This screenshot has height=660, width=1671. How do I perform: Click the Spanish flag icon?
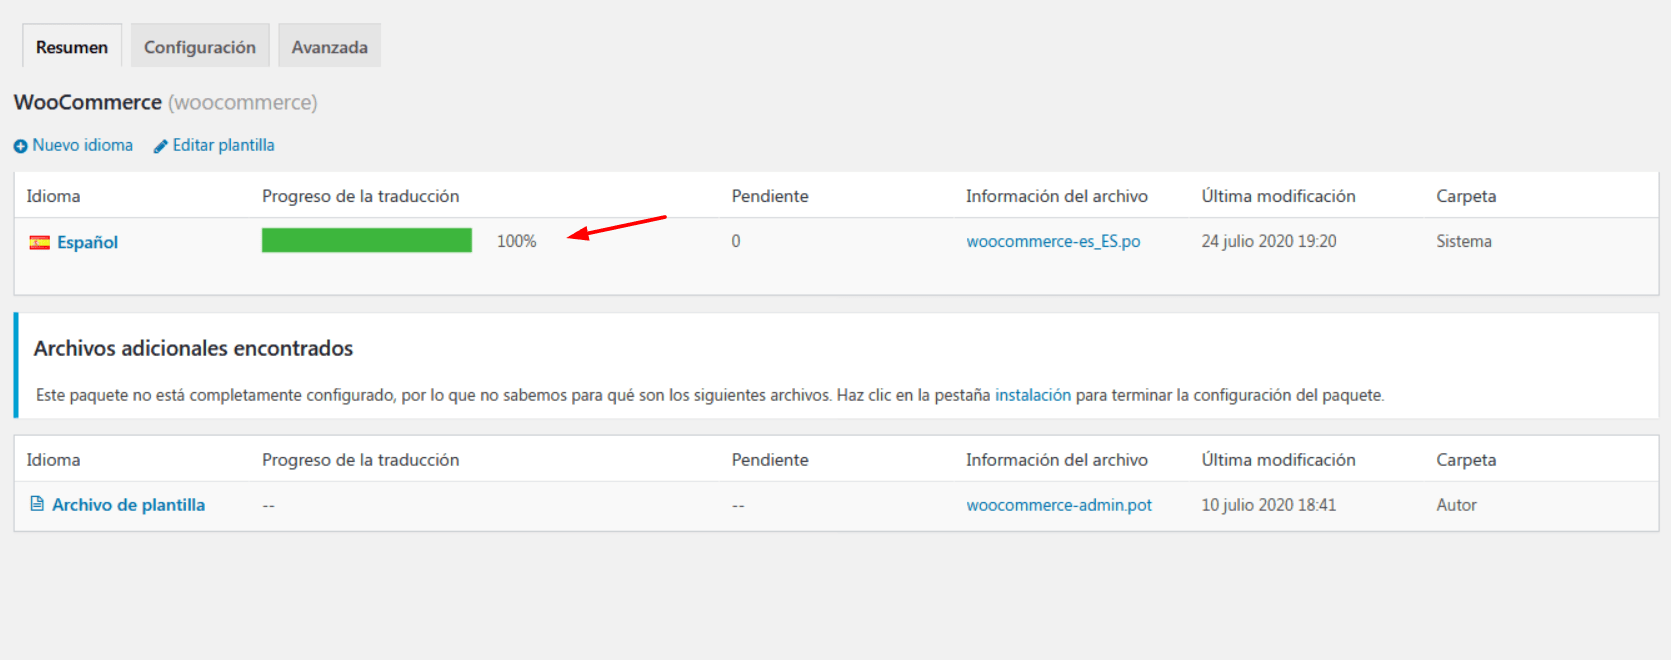click(39, 242)
